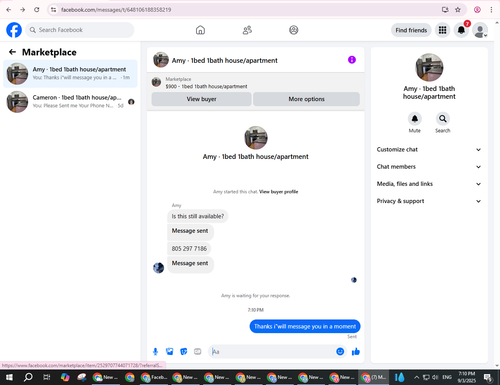Click the browser back button
The width and height of the screenshot is (500, 385).
coord(9,10)
